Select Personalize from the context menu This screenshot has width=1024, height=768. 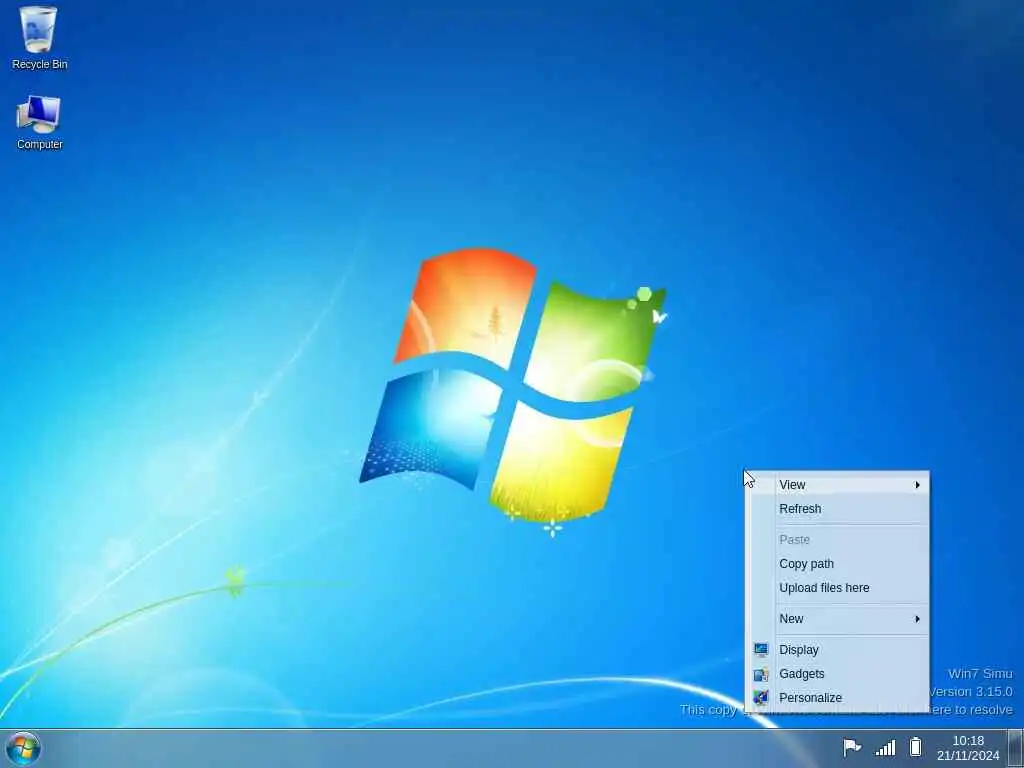(837, 697)
